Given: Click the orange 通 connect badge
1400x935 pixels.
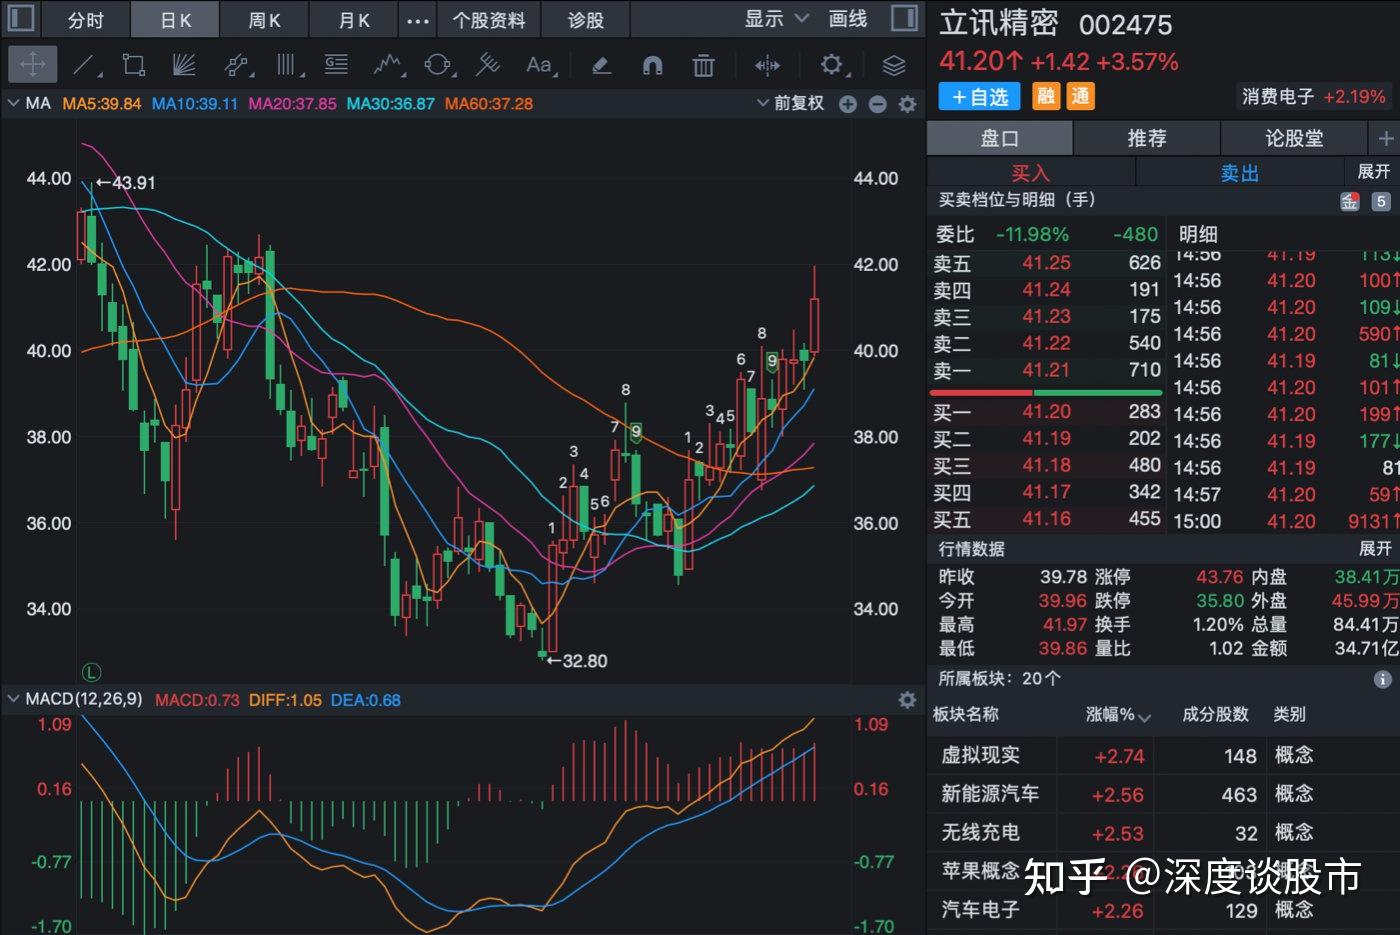Looking at the screenshot, I should 1081,96.
